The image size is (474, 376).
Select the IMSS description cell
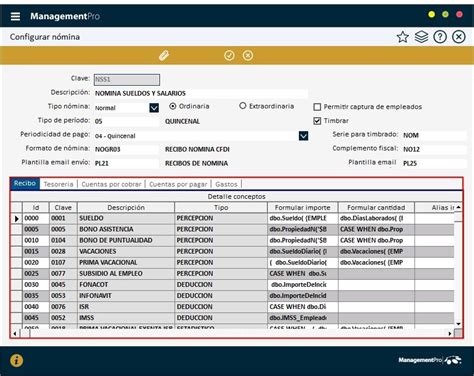(x=126, y=318)
